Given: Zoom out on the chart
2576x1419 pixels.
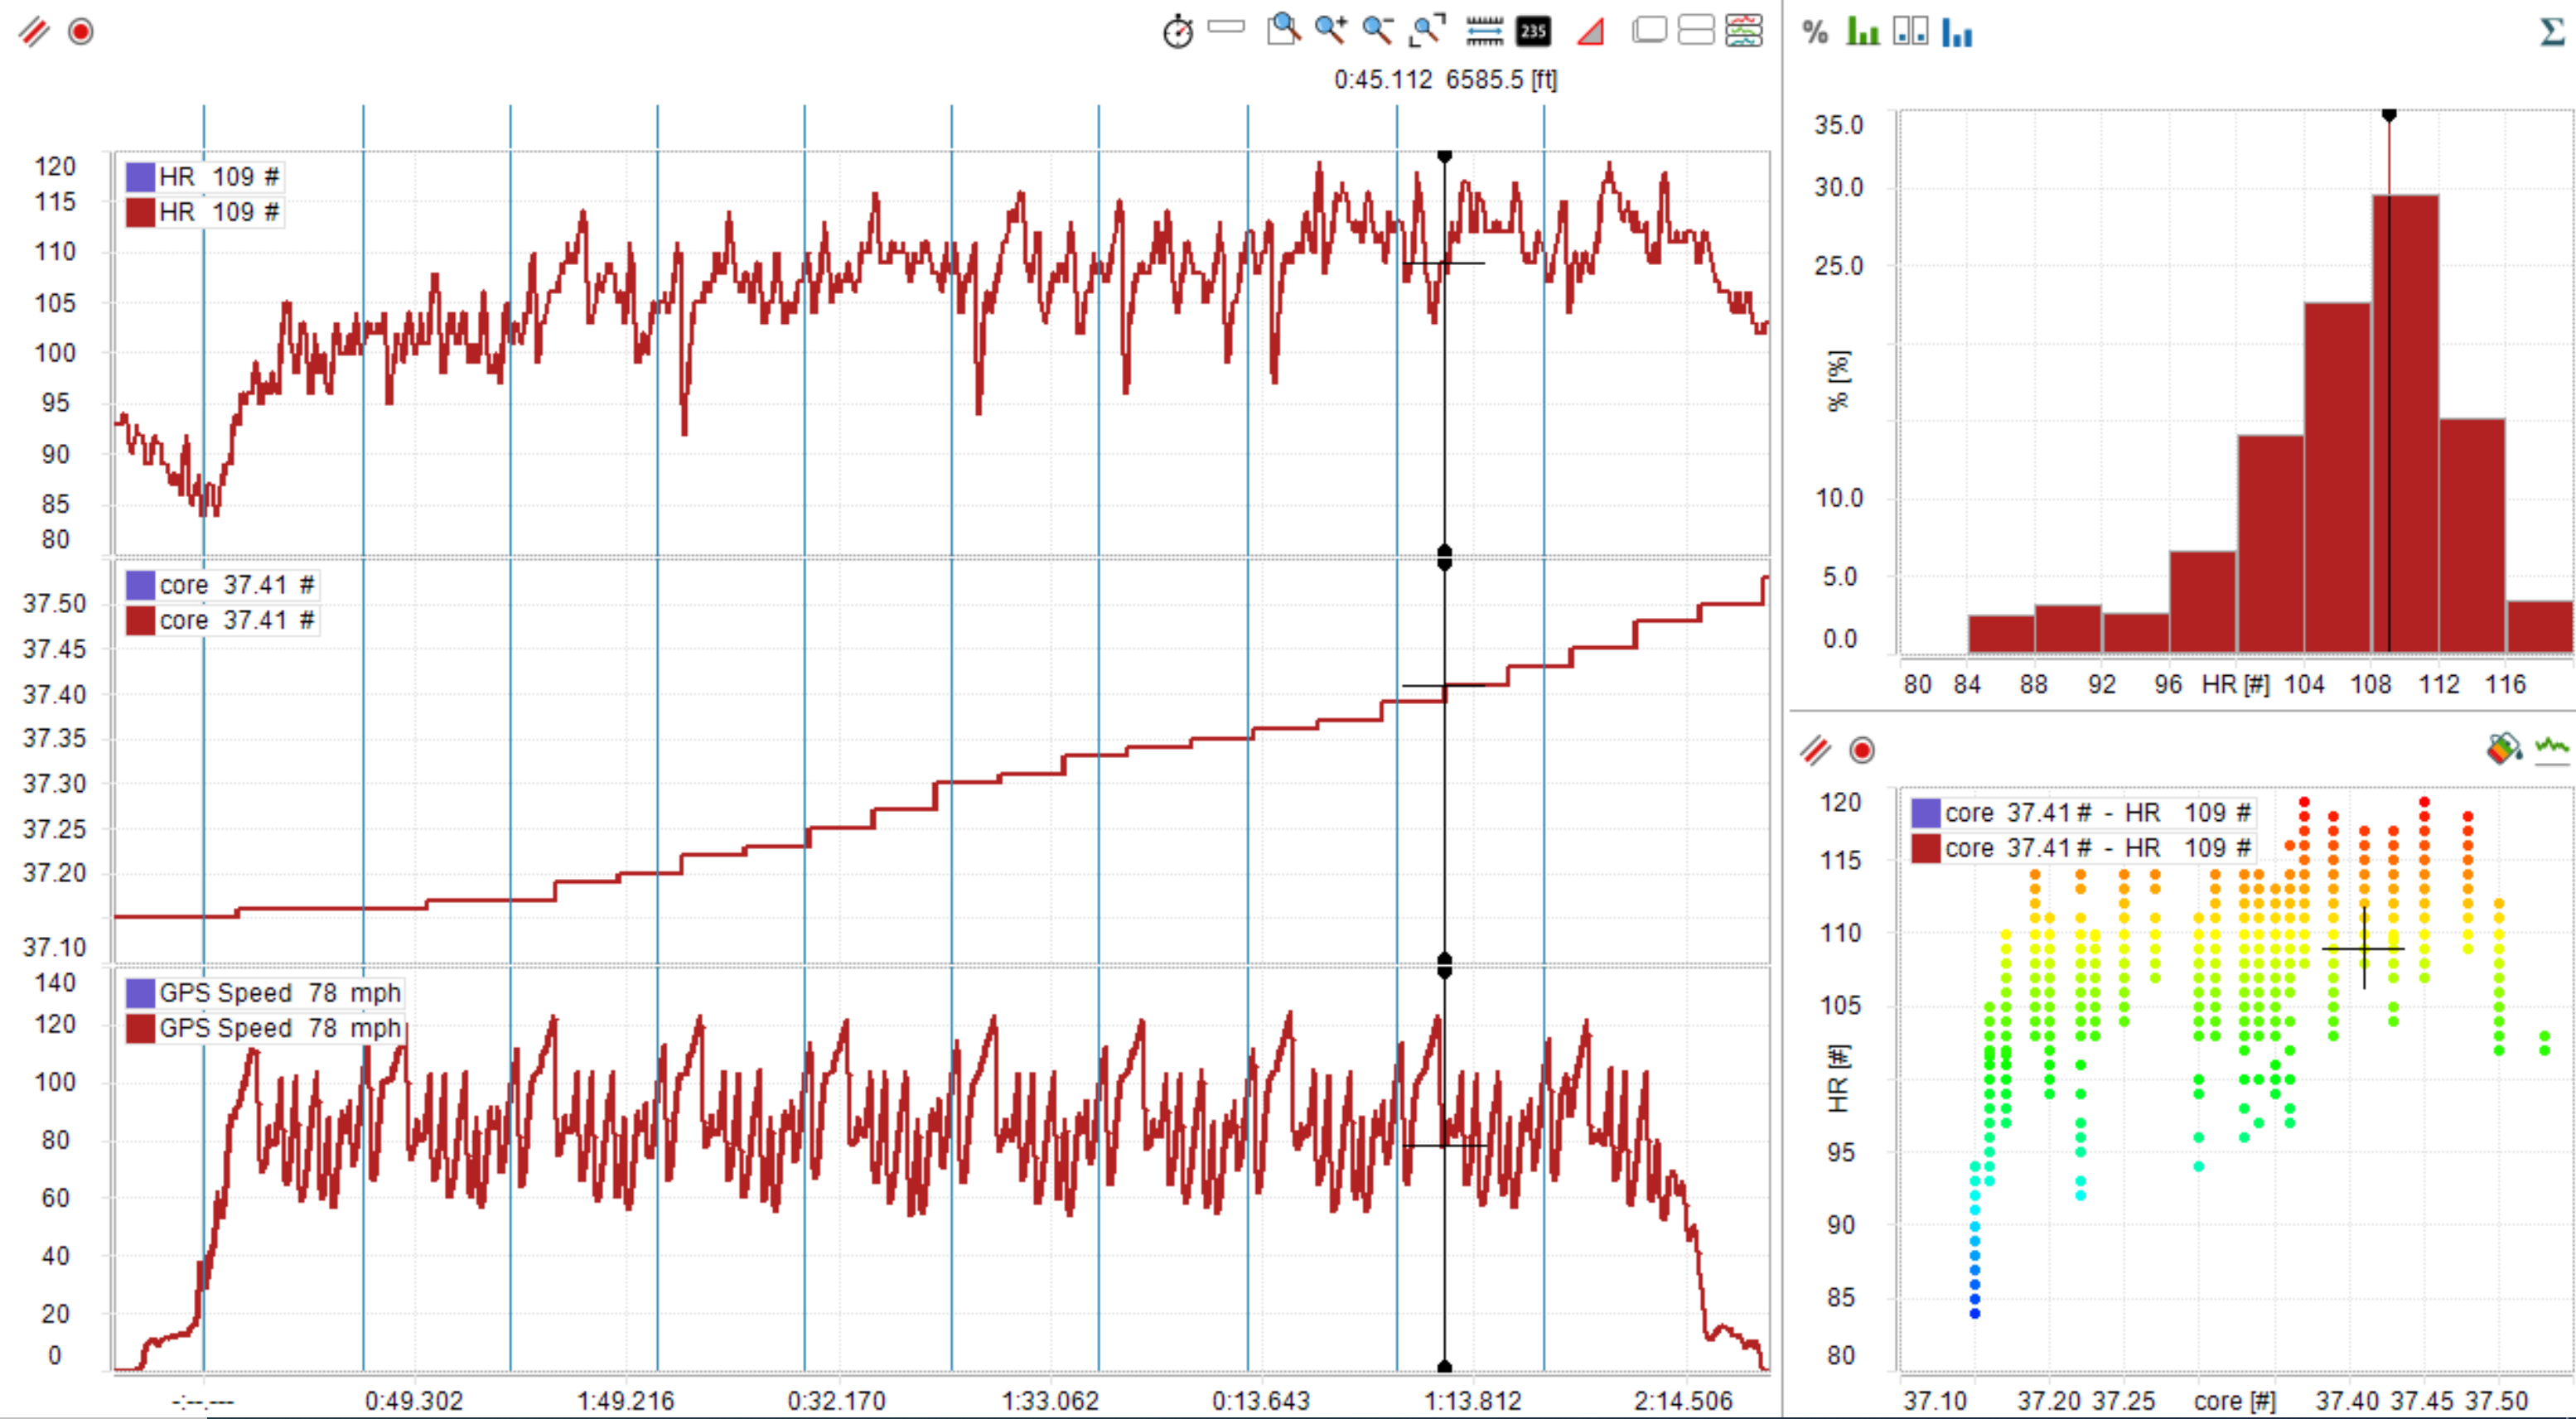Looking at the screenshot, I should [1379, 32].
